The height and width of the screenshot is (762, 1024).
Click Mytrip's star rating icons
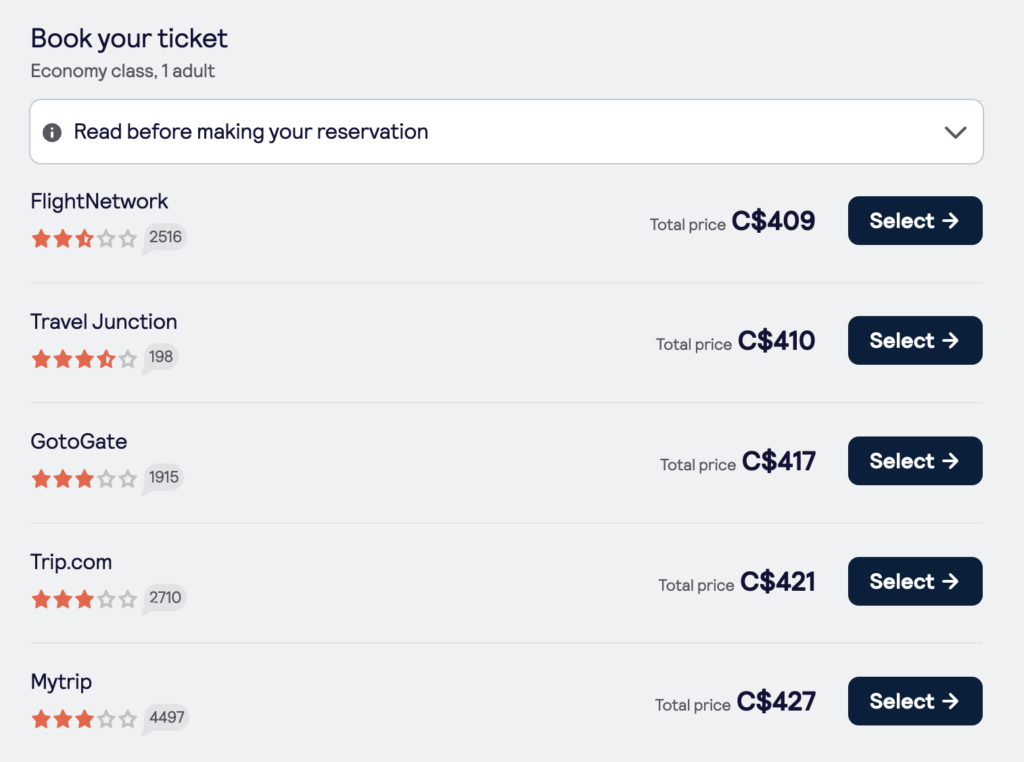click(84, 718)
